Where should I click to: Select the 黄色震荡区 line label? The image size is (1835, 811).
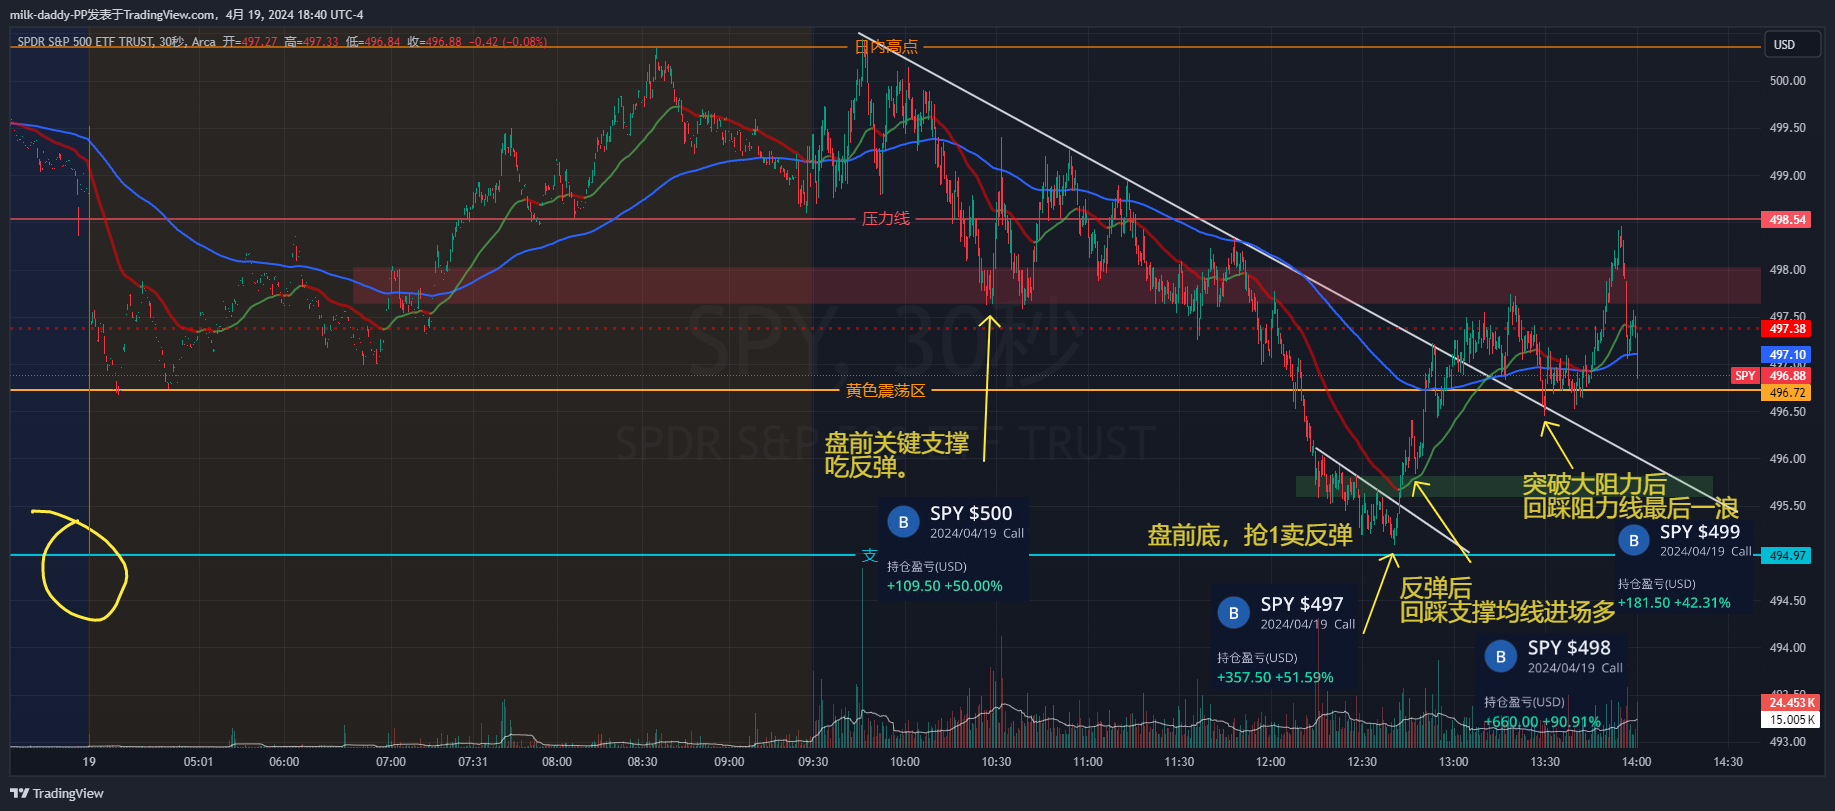[885, 391]
